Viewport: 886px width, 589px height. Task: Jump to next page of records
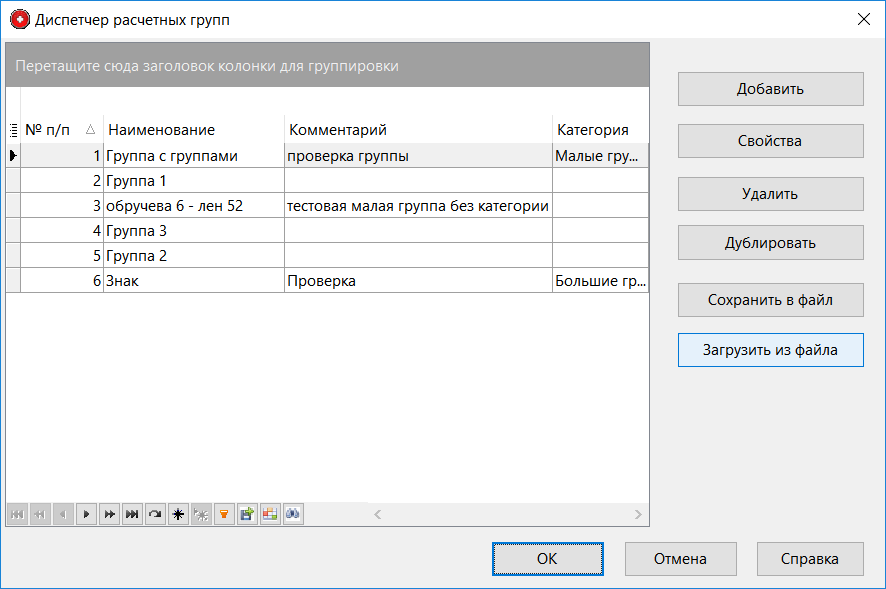[110, 514]
